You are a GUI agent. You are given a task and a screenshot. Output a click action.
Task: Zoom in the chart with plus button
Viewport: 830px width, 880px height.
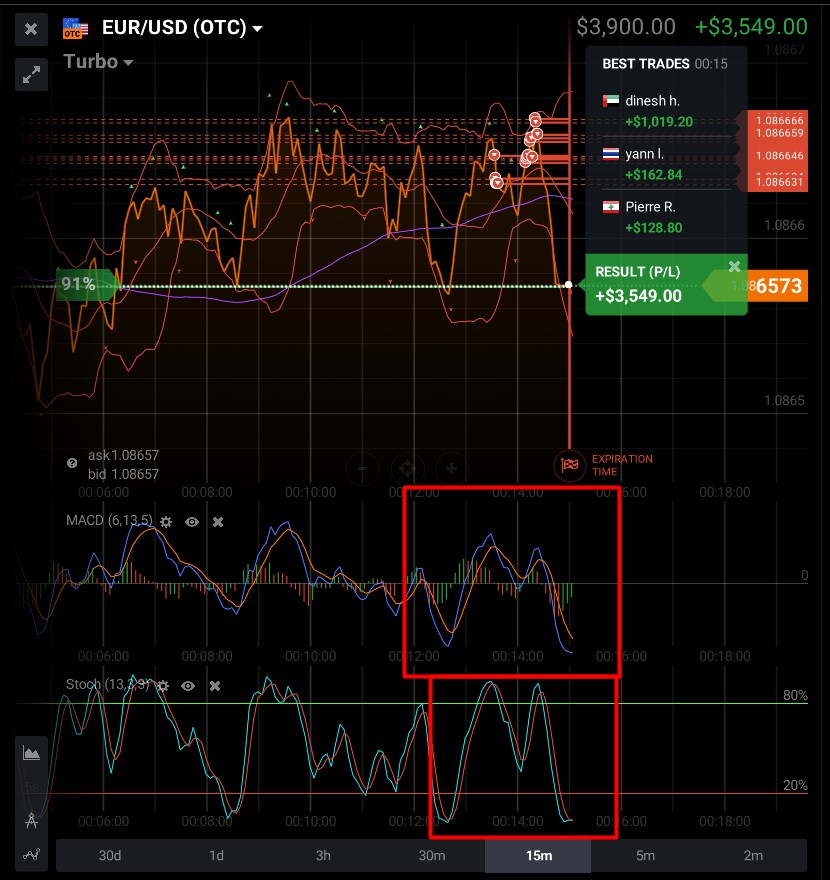pyautogui.click(x=452, y=468)
